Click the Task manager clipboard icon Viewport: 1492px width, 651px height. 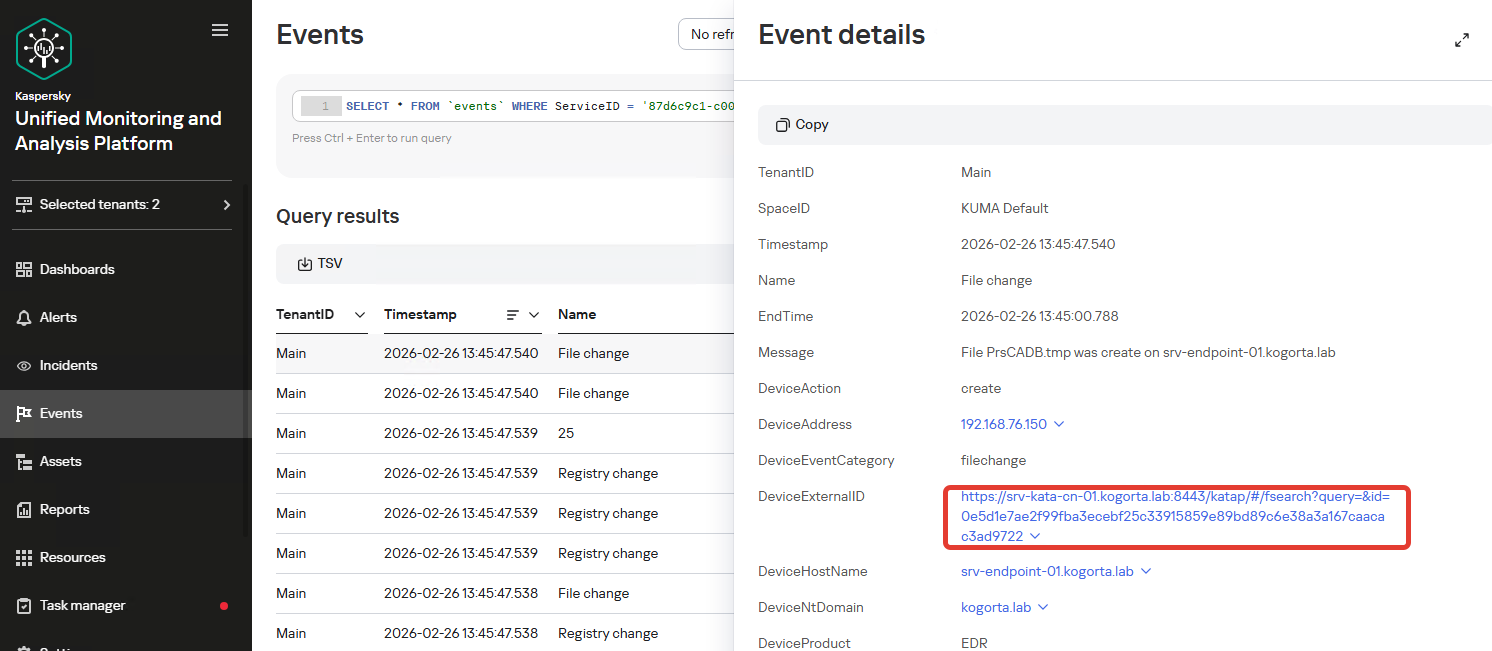tap(24, 605)
